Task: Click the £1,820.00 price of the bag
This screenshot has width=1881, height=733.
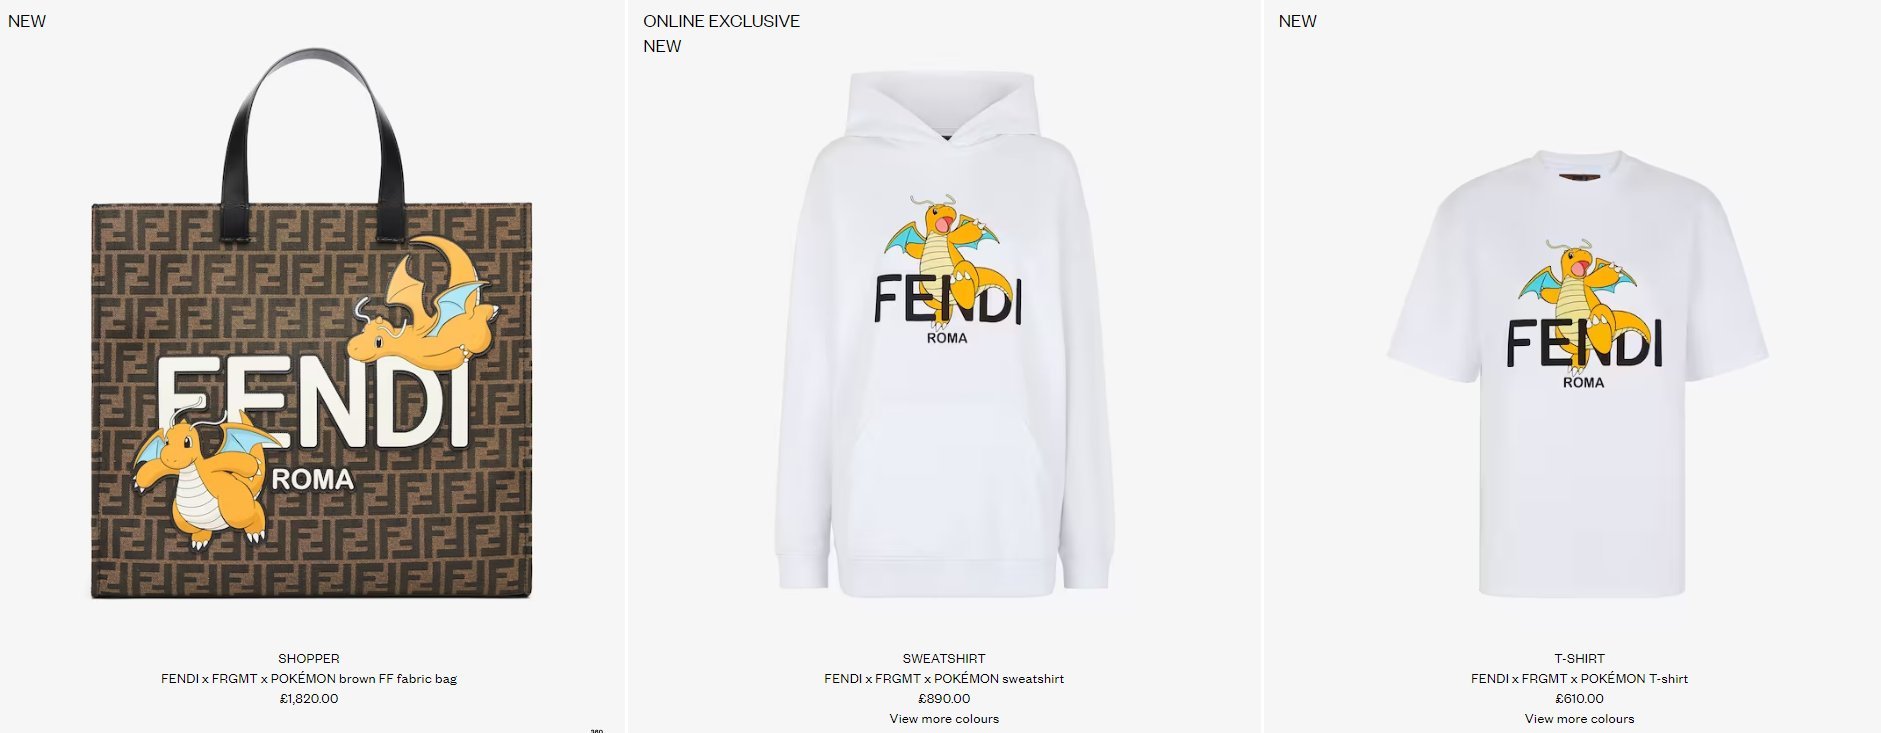Action: click(309, 698)
